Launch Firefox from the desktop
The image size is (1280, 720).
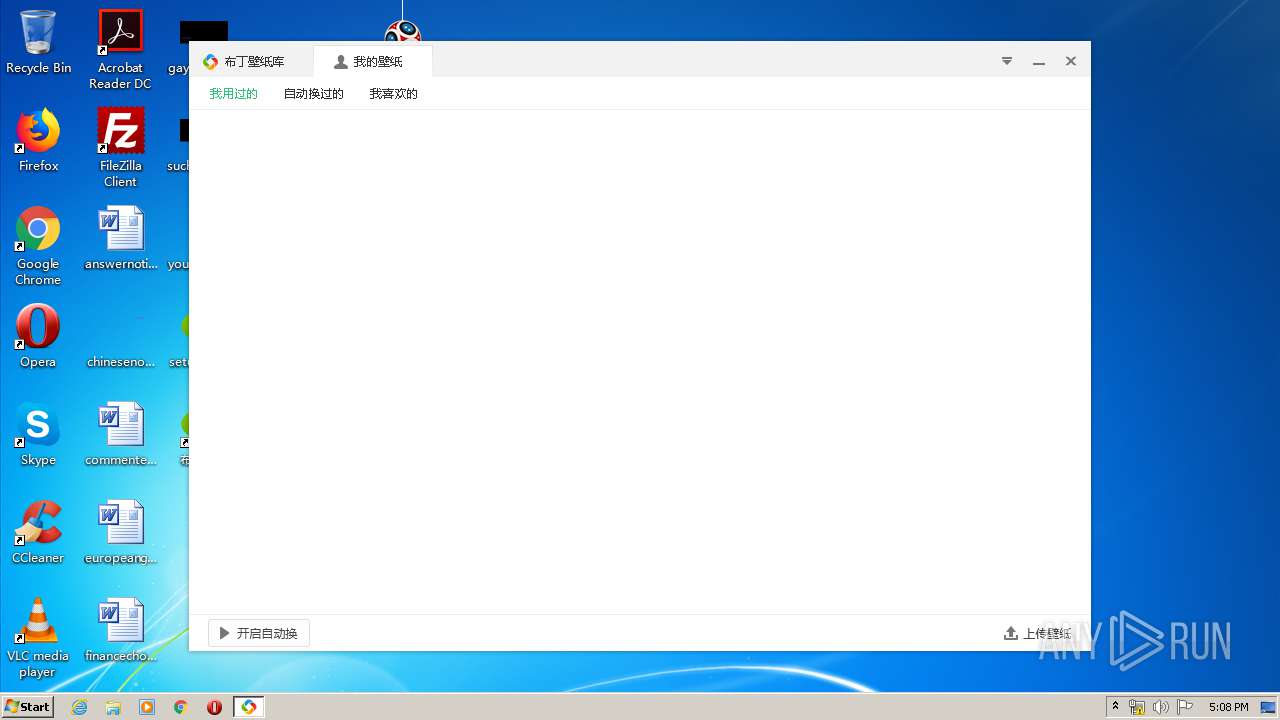pyautogui.click(x=38, y=140)
